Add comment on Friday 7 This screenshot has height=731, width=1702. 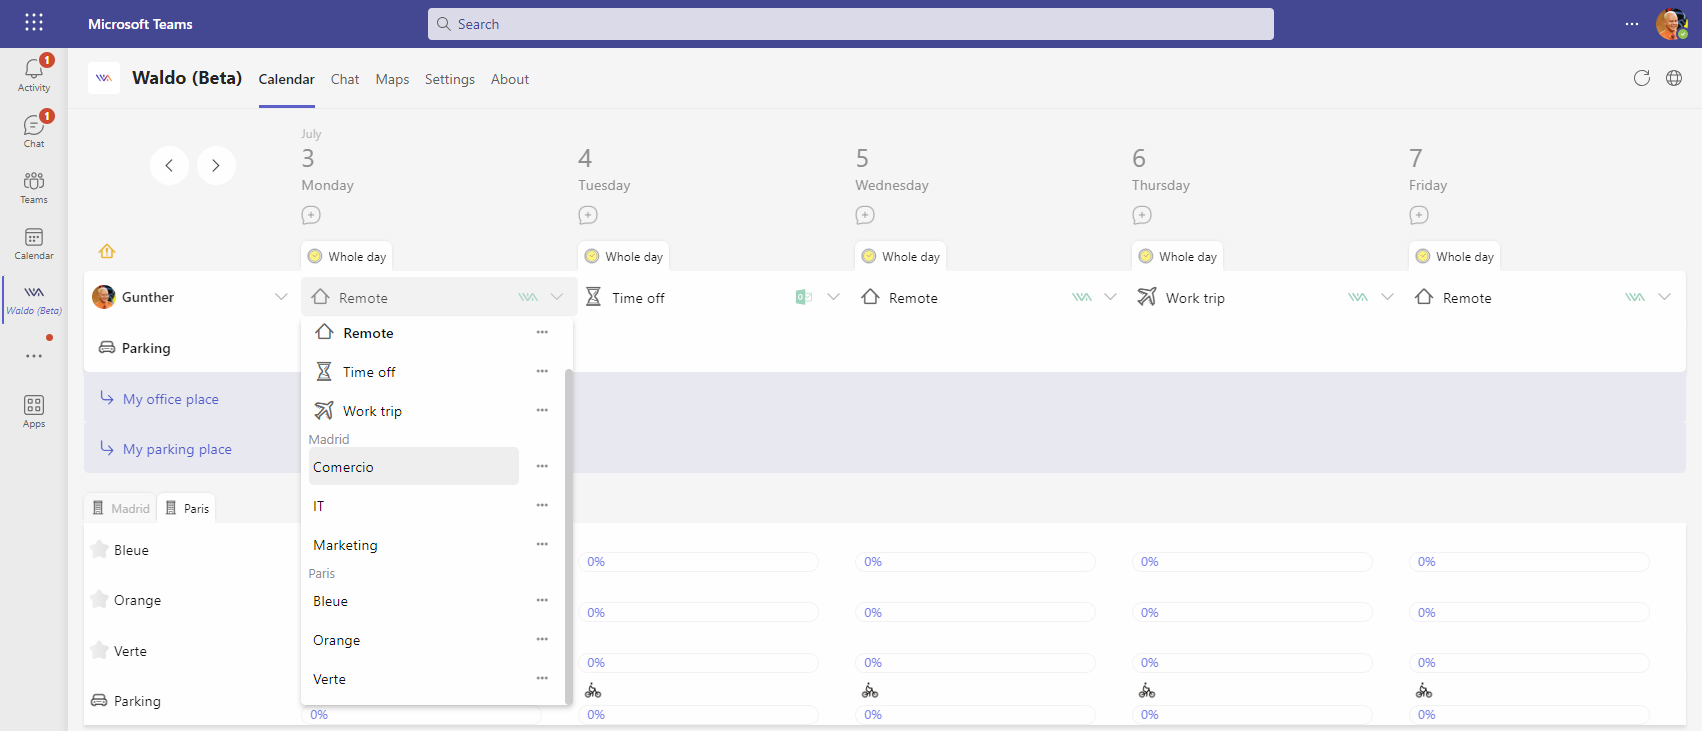1419,215
